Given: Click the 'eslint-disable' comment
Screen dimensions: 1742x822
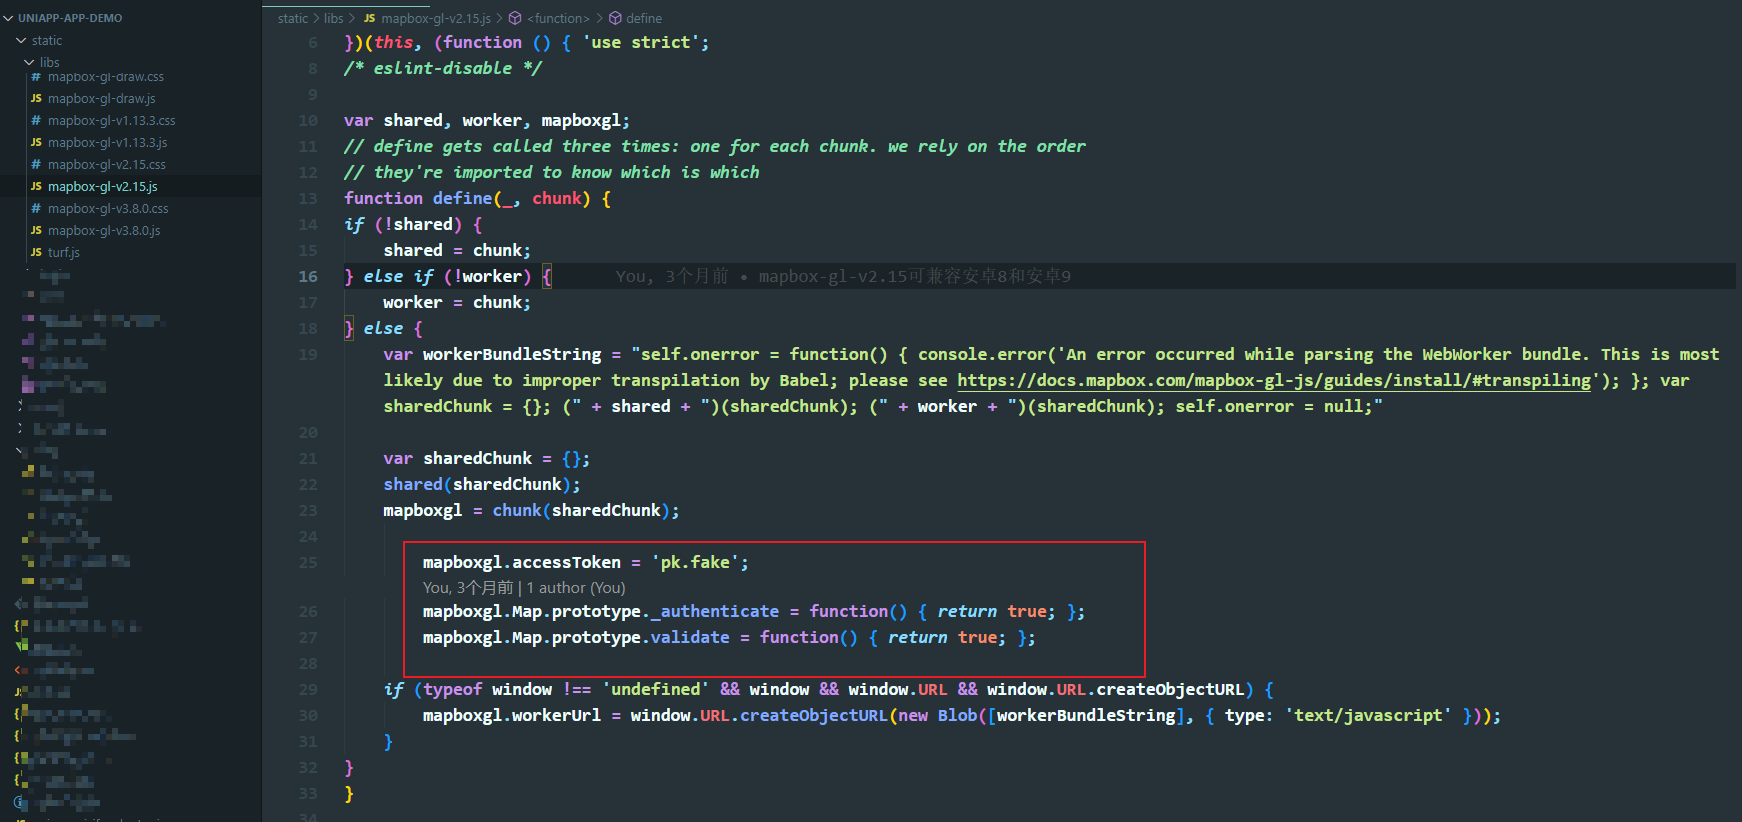Looking at the screenshot, I should pyautogui.click(x=442, y=68).
